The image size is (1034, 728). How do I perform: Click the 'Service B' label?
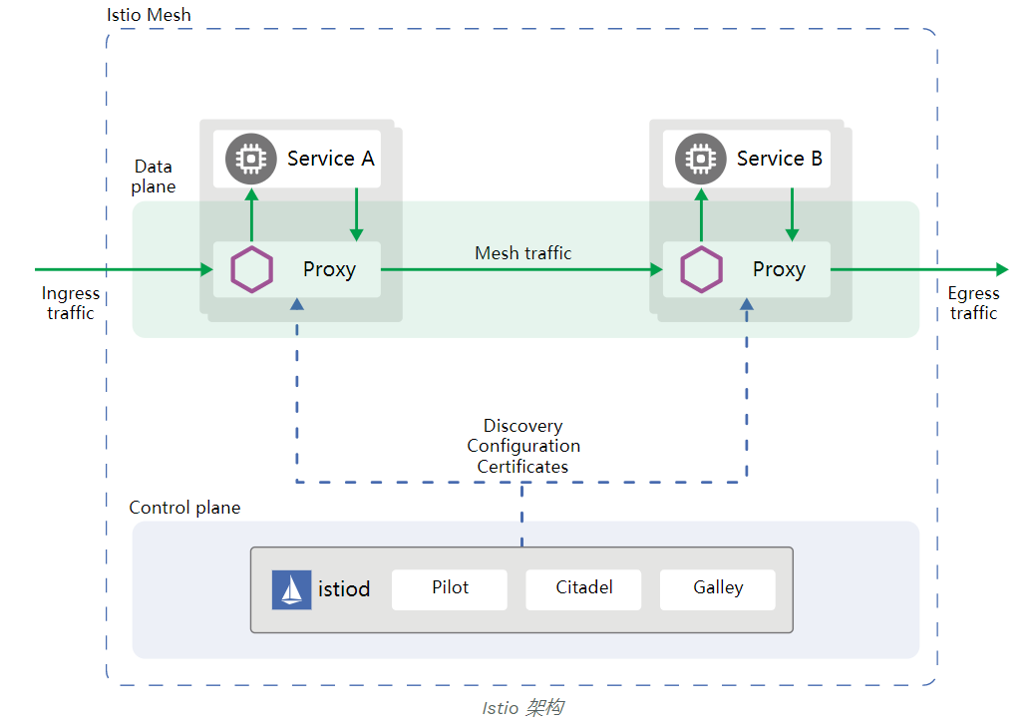[779, 159]
